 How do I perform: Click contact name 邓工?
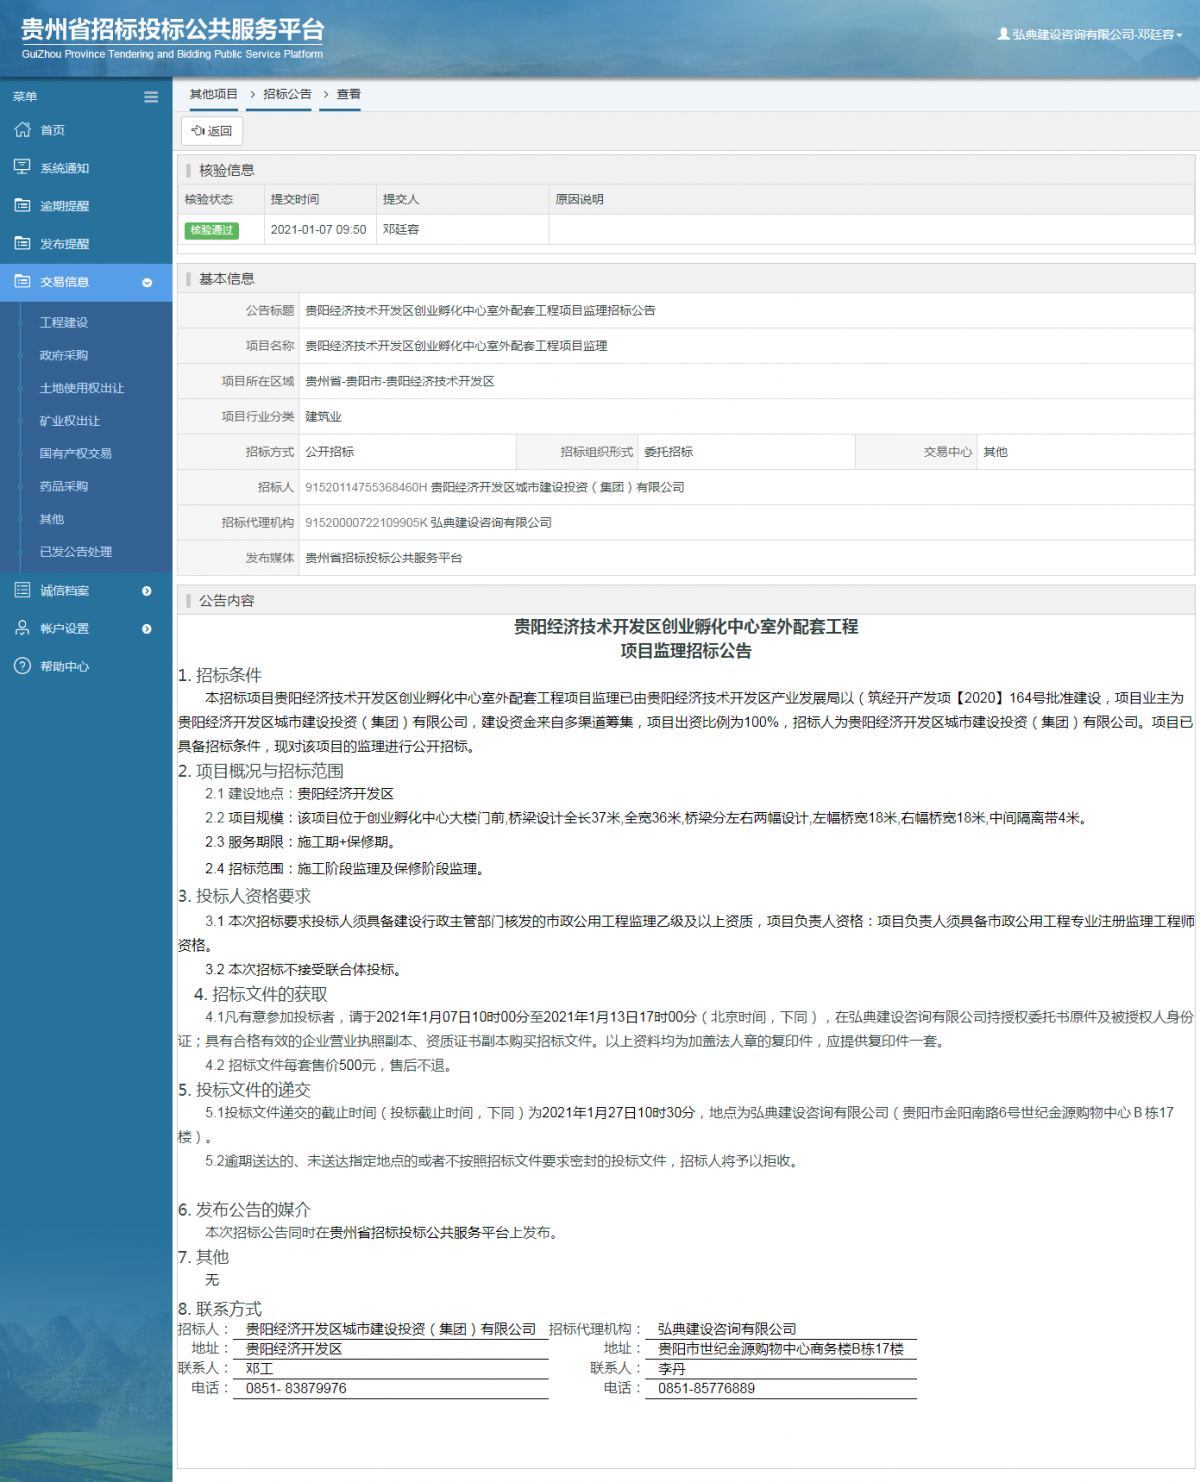tap(259, 1369)
